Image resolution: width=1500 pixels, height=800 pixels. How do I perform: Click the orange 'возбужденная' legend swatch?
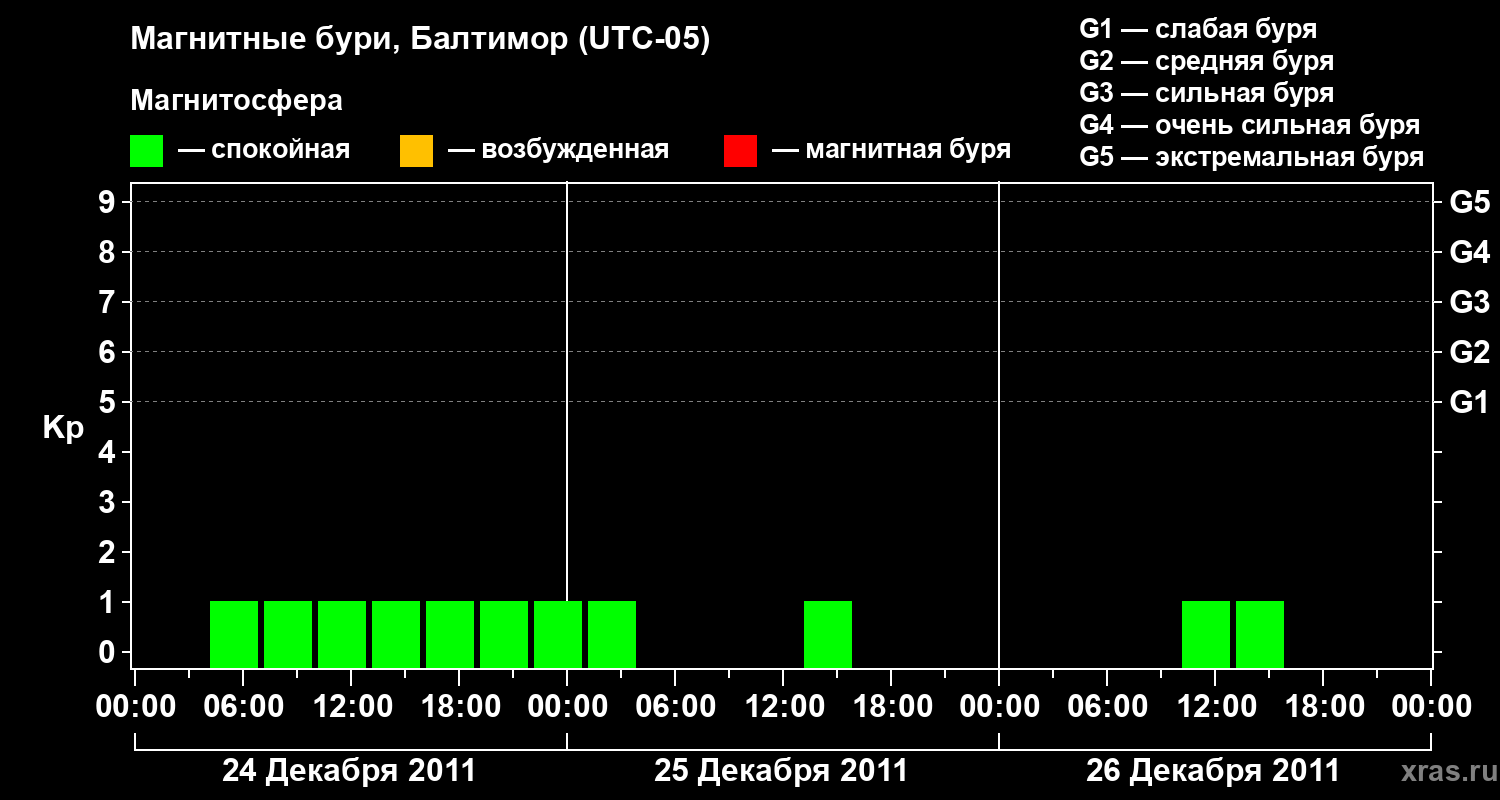pos(416,151)
